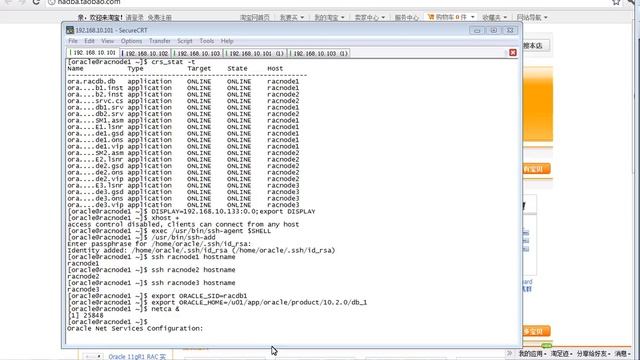Open the Help menu in SecureCRT
Viewport: 640px width, 360px height.
pyautogui.click(x=227, y=41)
